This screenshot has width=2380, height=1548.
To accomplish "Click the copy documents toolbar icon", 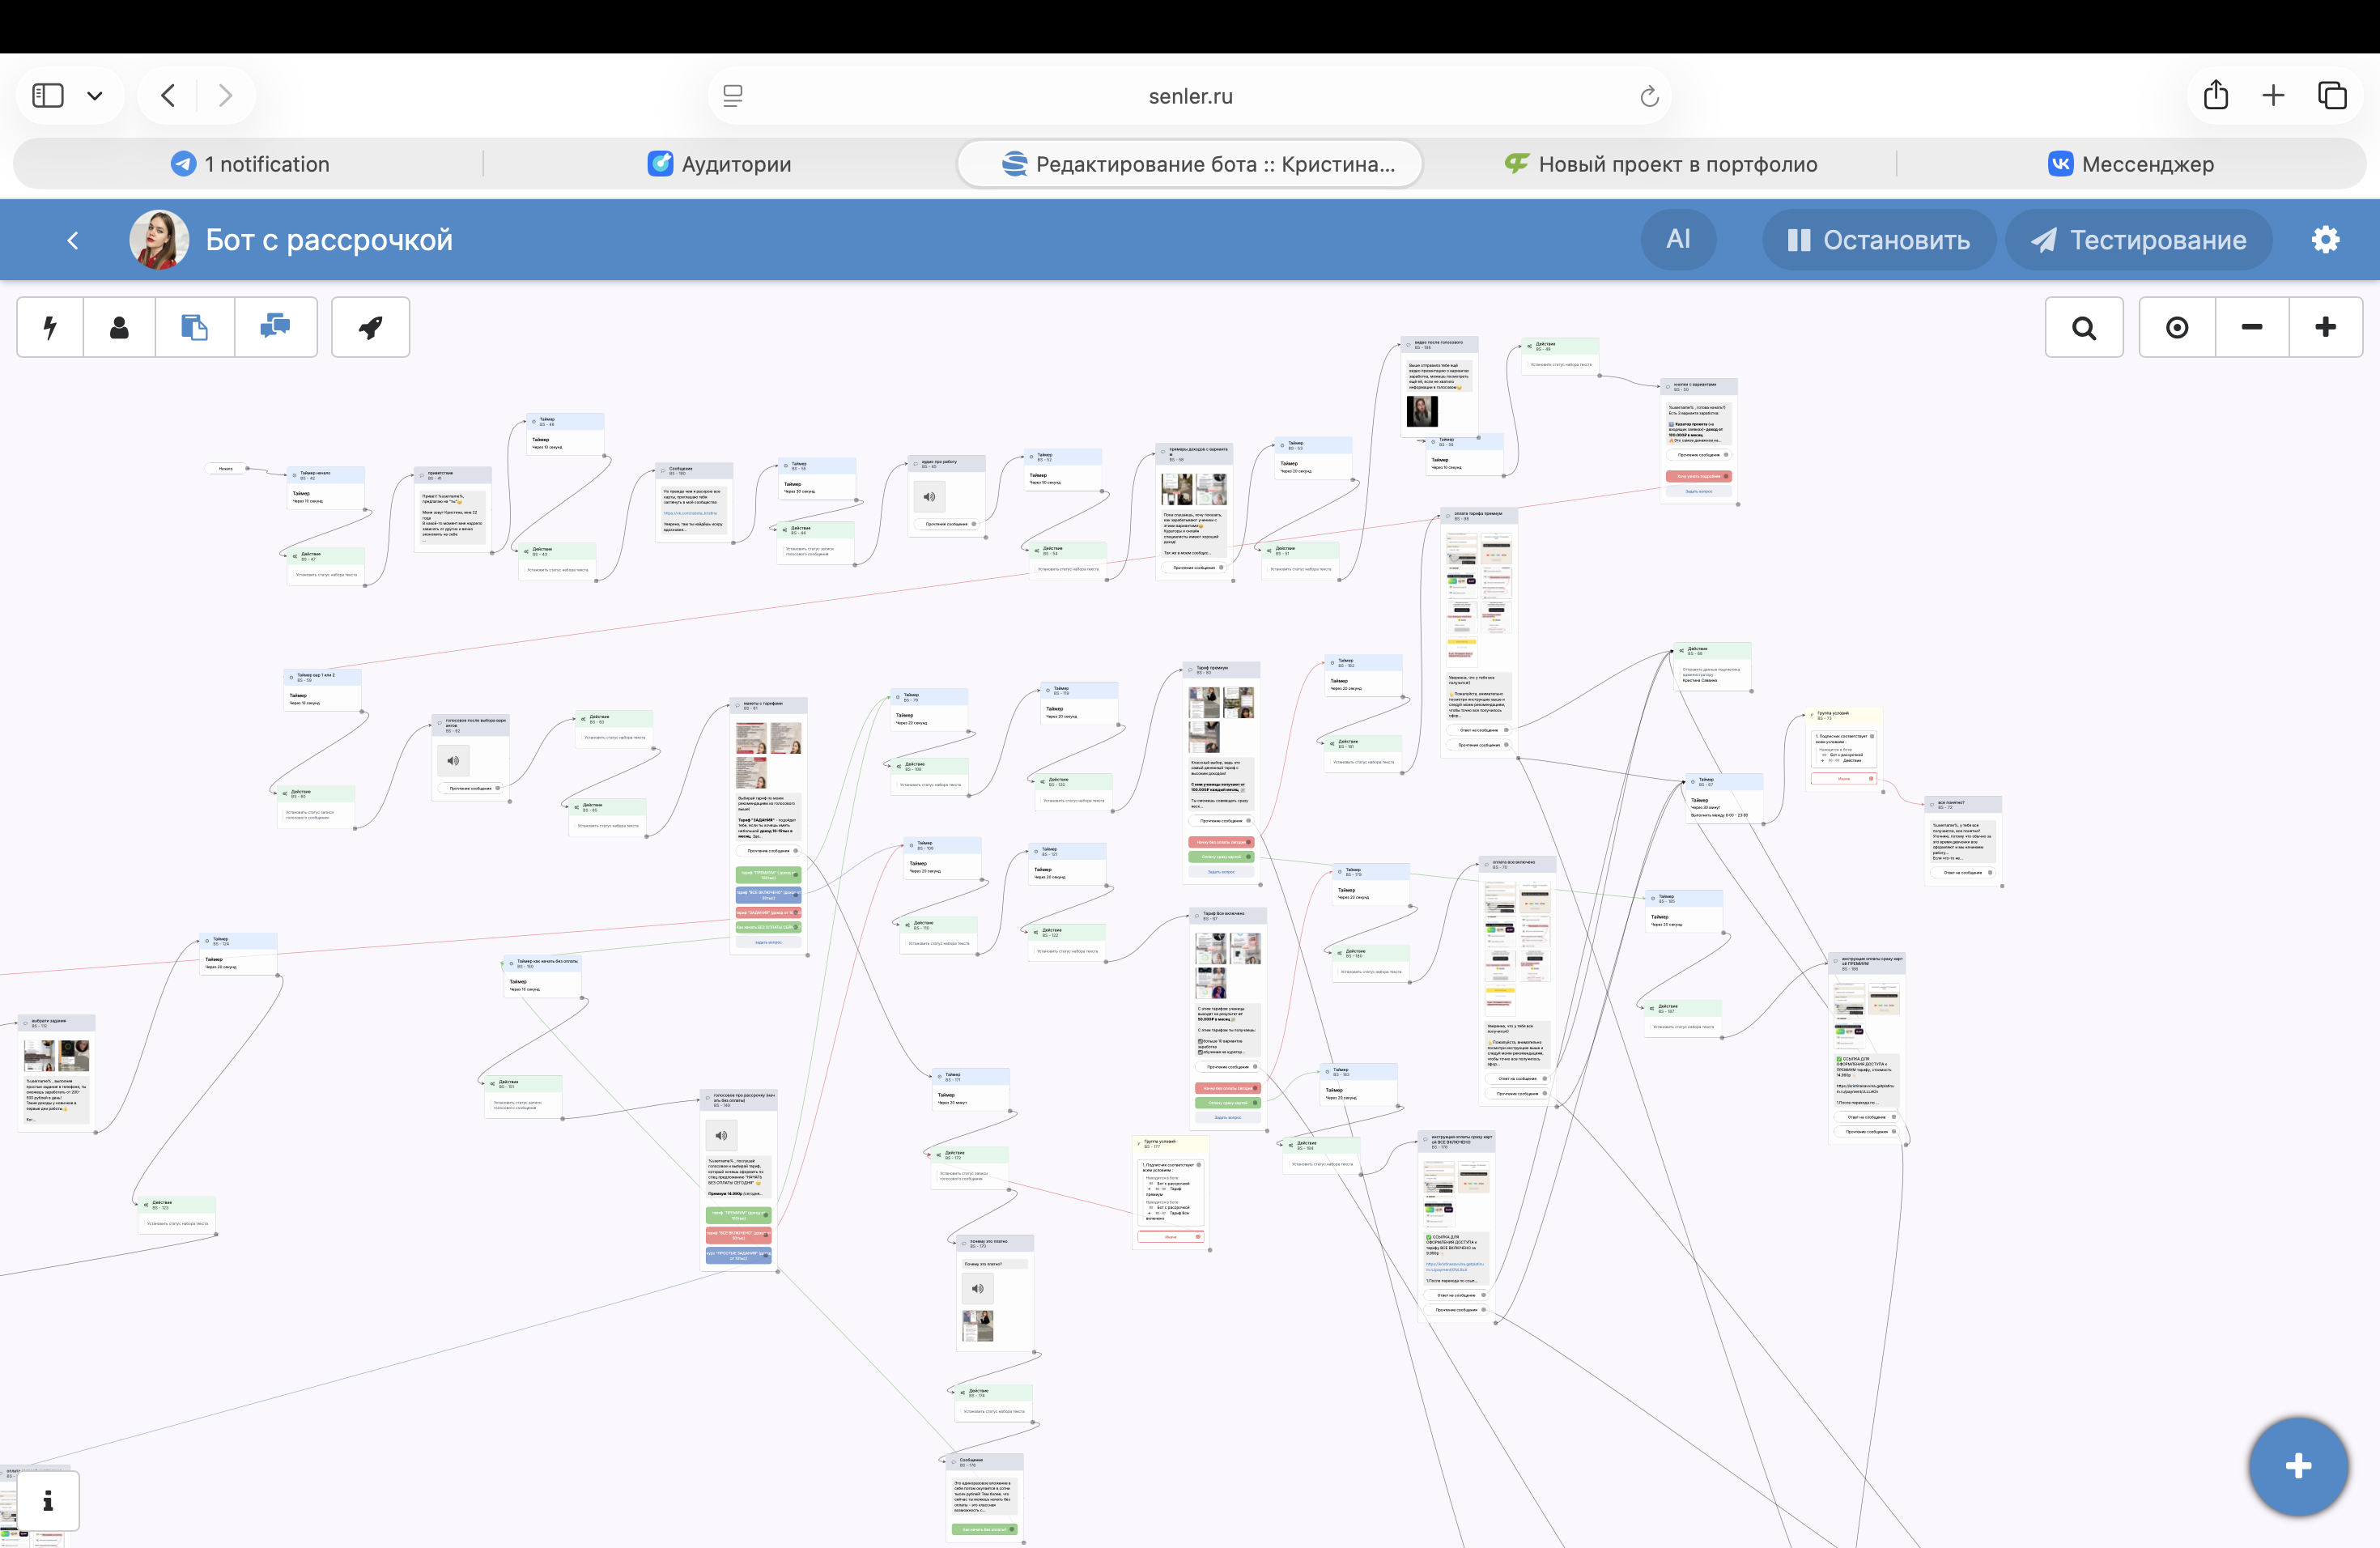I will coord(194,327).
